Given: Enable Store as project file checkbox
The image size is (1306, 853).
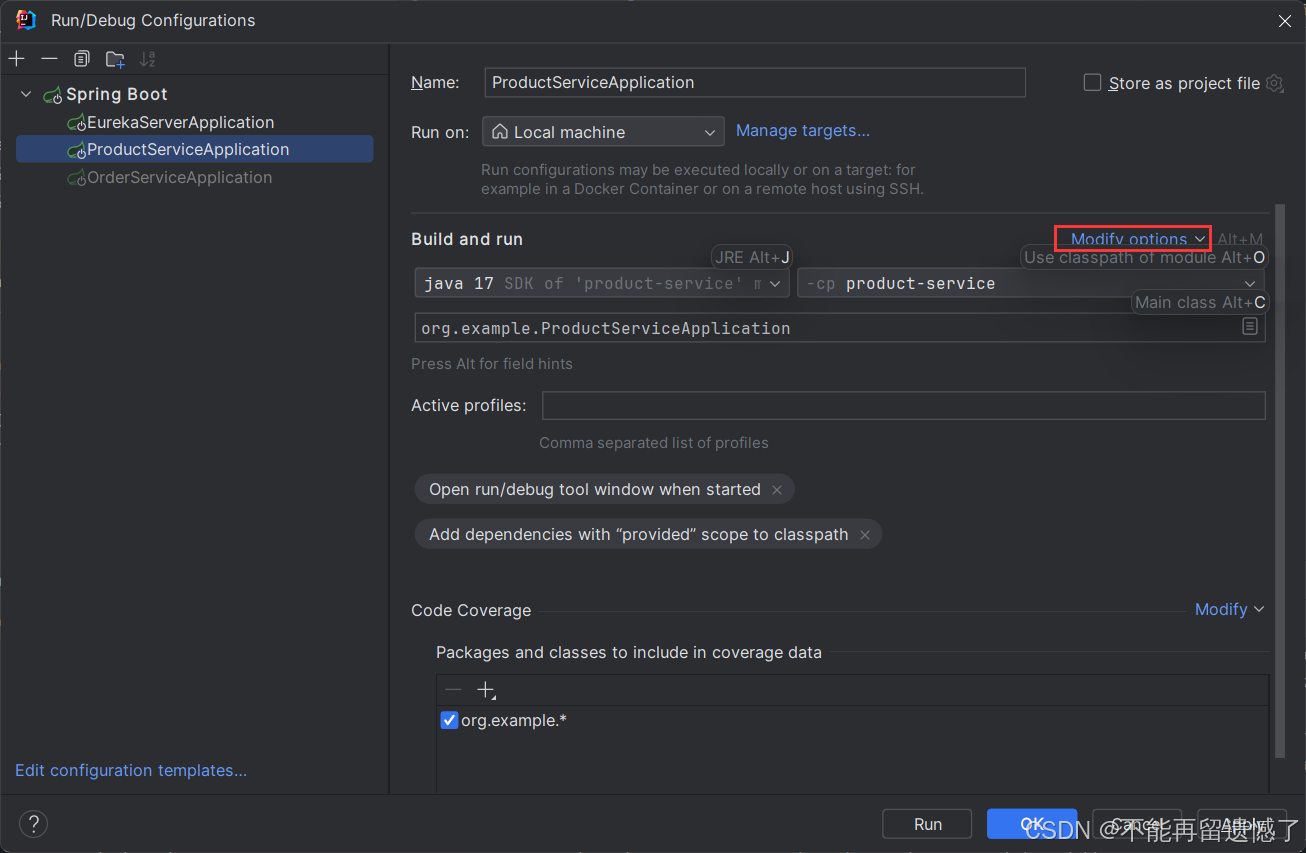Looking at the screenshot, I should pos(1093,83).
